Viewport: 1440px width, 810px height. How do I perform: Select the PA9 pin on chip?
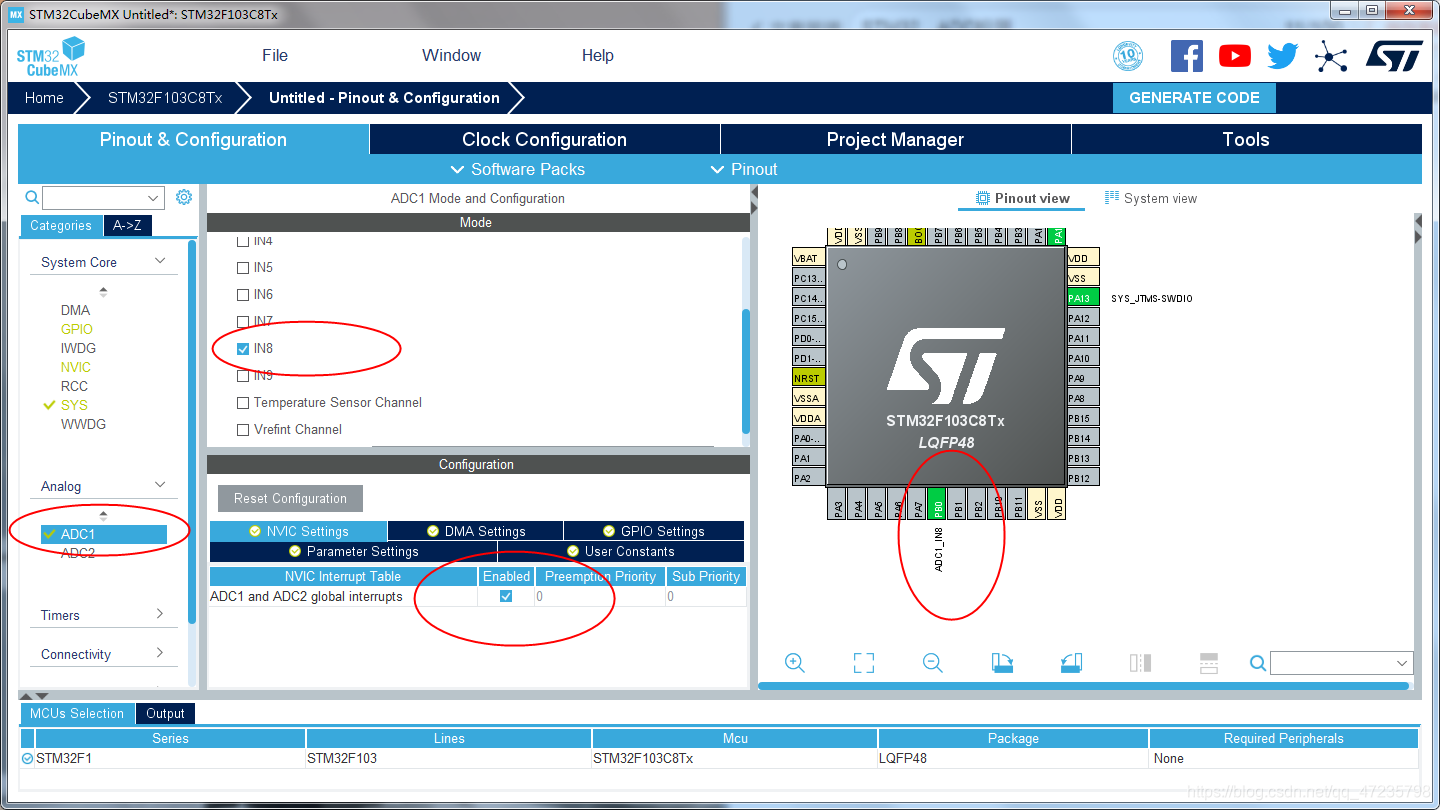(x=1083, y=378)
